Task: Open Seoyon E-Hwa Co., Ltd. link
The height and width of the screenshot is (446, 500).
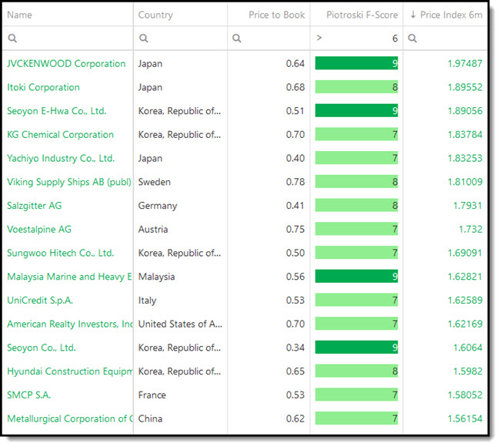Action: (x=57, y=111)
